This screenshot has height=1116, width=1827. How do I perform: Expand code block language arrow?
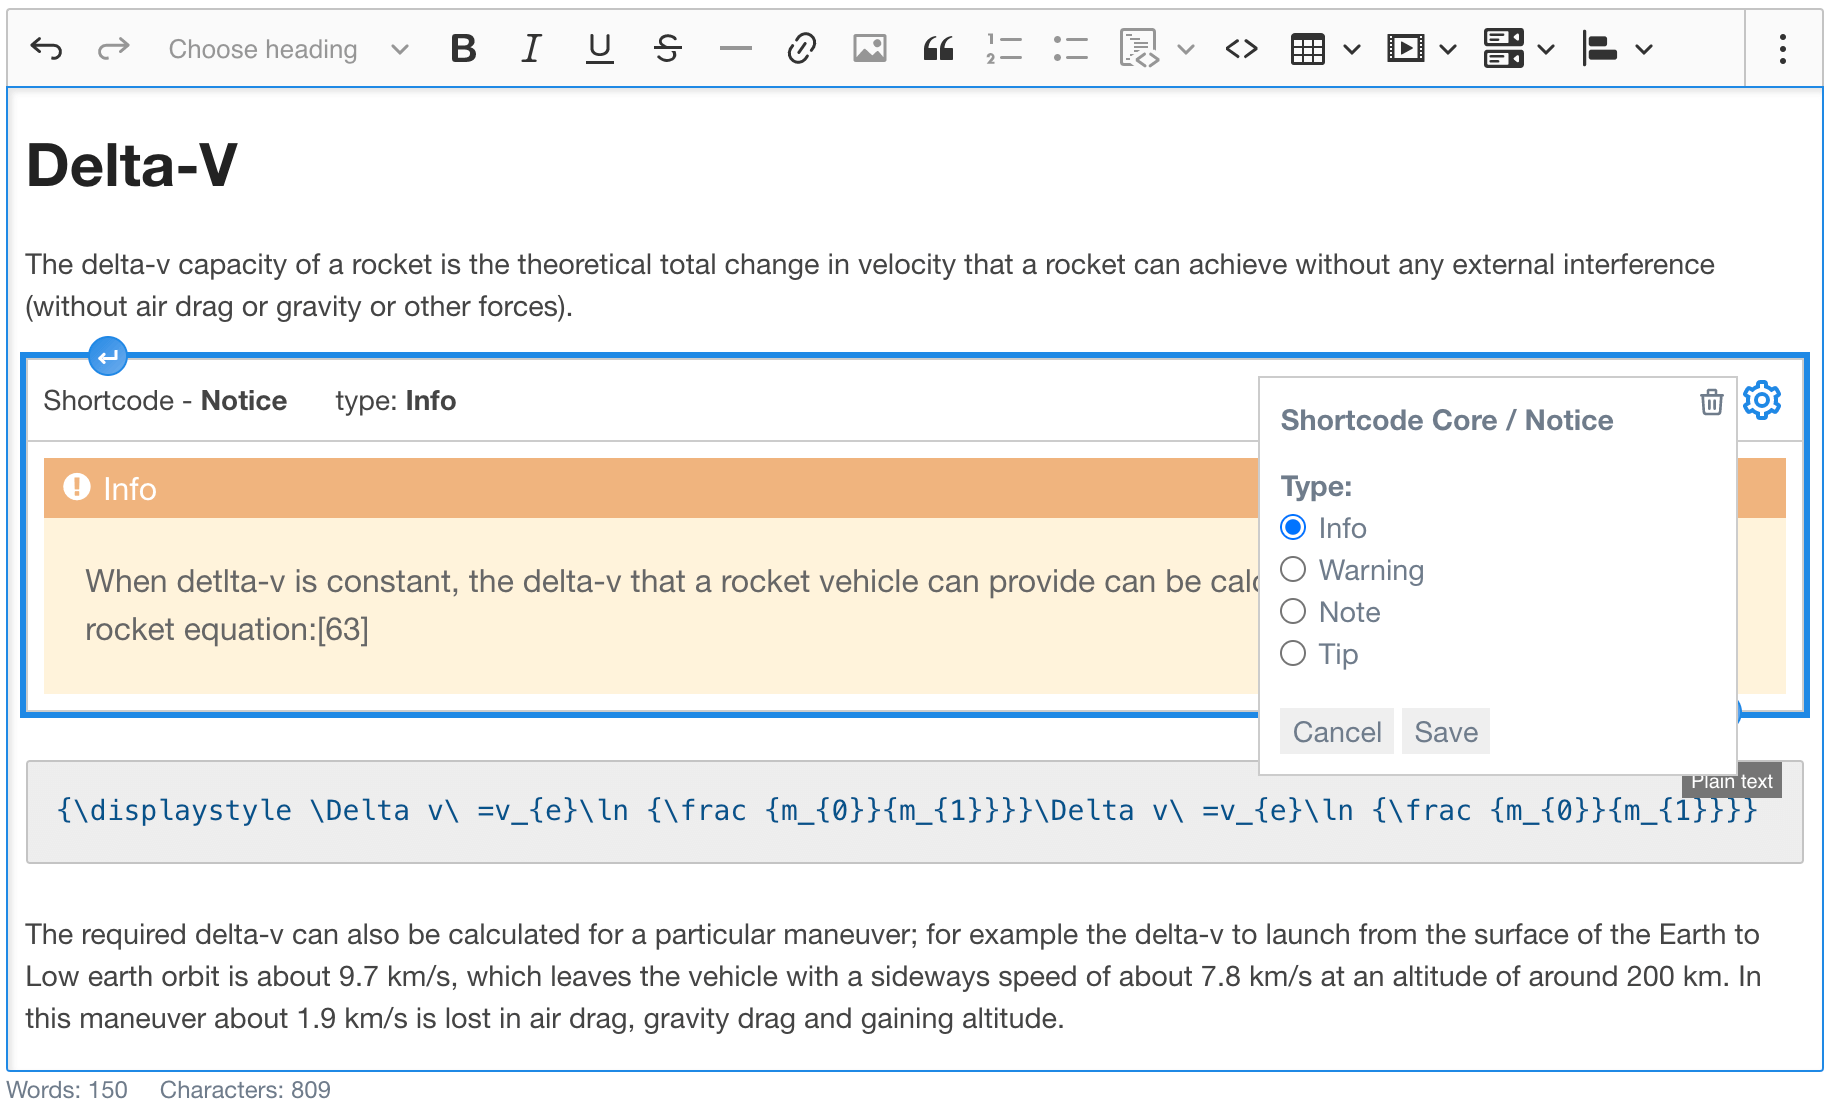tap(1186, 48)
